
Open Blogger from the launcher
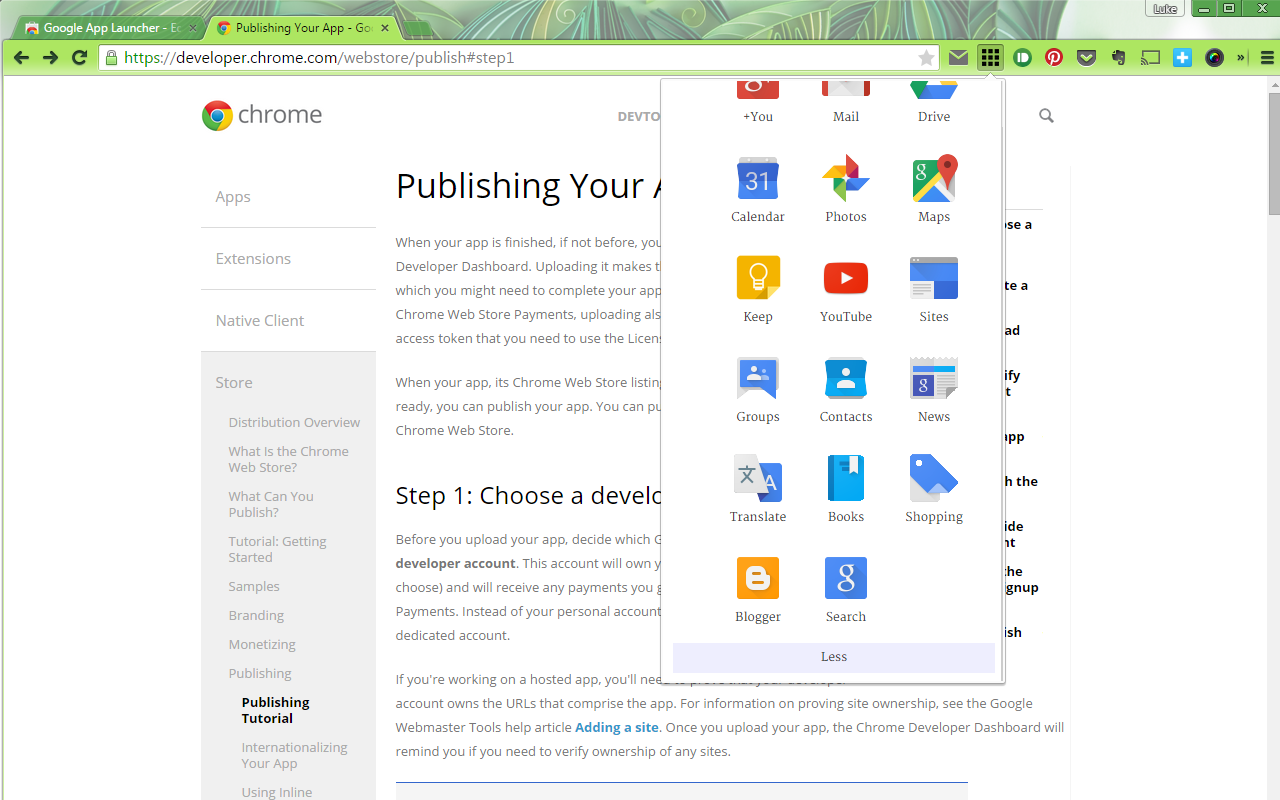pyautogui.click(x=758, y=590)
